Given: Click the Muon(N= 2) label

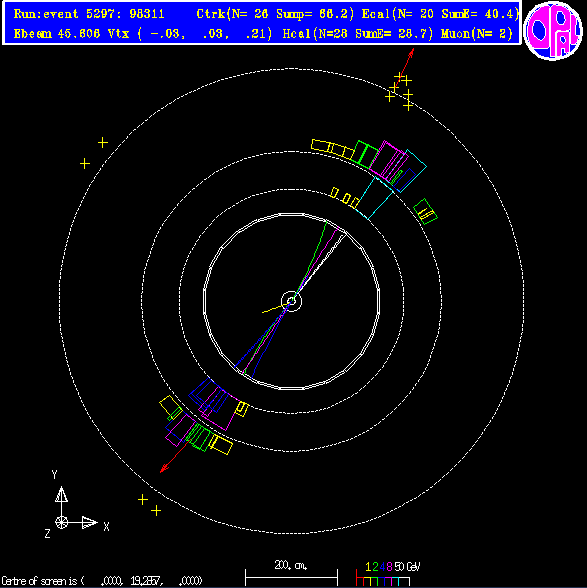Looking at the screenshot, I should point(477,34).
